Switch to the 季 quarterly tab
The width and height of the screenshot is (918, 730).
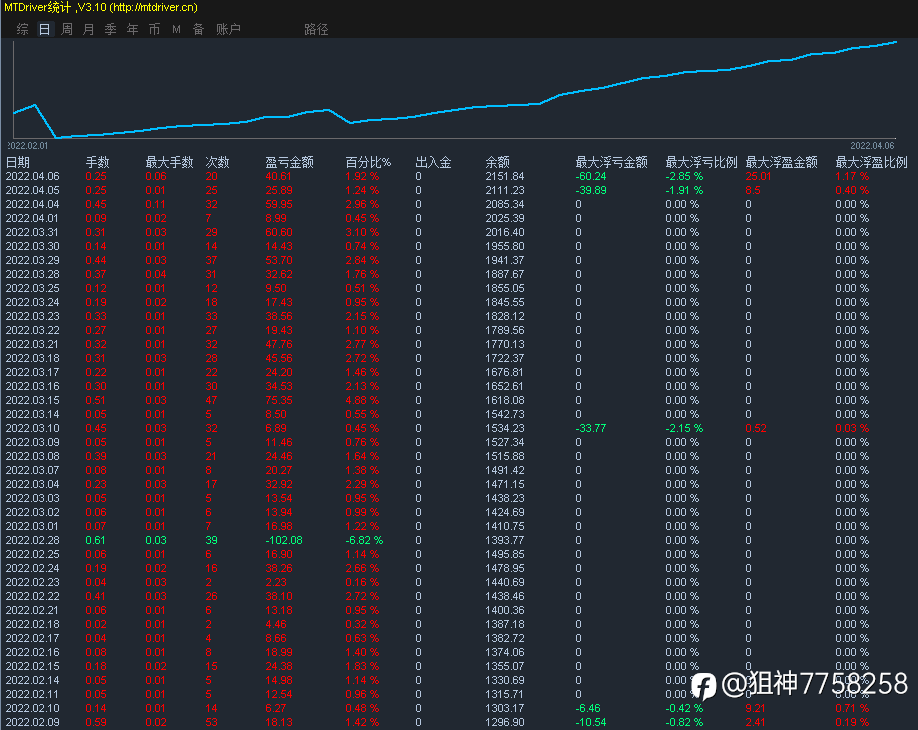tap(111, 29)
